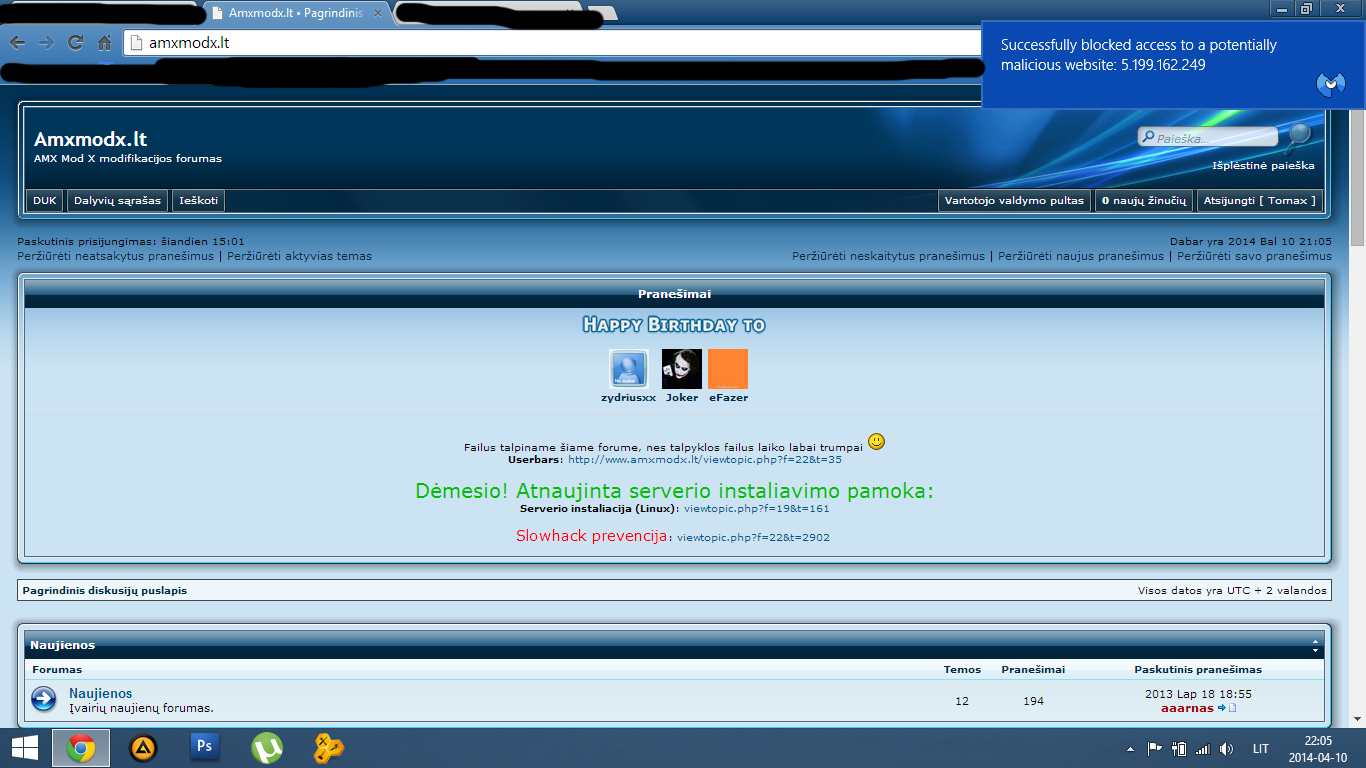
Task: Open Peržiūrėti aktyvias temas
Action: point(299,256)
